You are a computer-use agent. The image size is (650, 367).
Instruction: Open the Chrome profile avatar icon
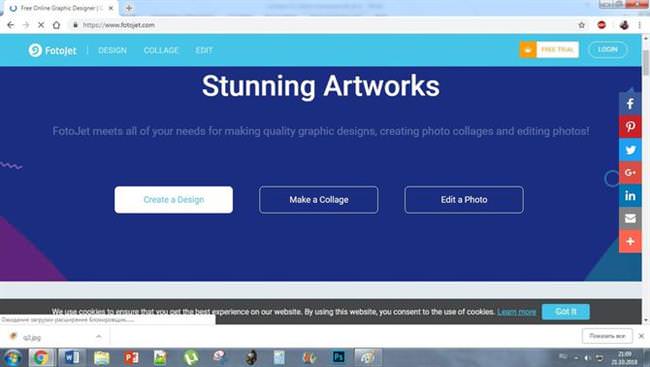624,25
